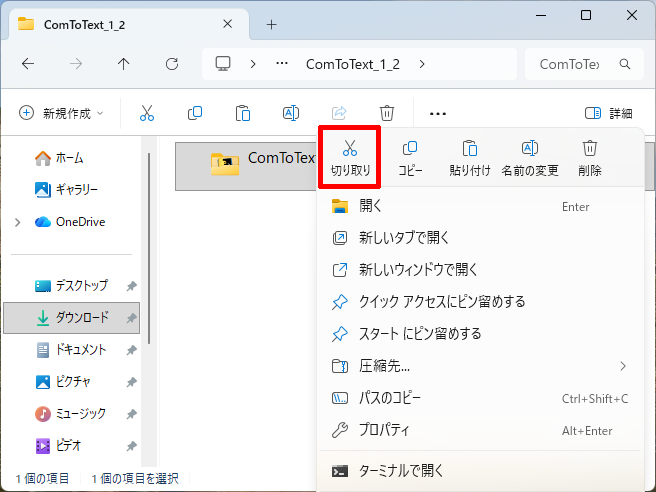Click the 貼り付け (Paste) icon in context menu

tap(469, 157)
